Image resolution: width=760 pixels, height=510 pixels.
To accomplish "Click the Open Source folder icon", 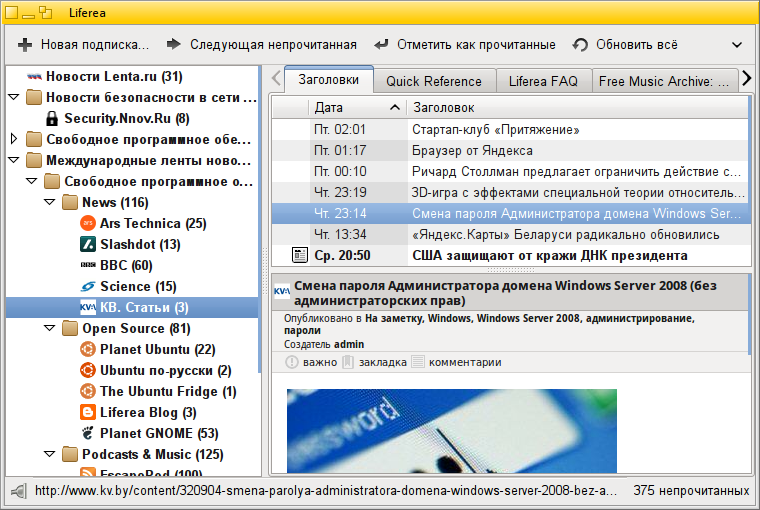I will (70, 328).
